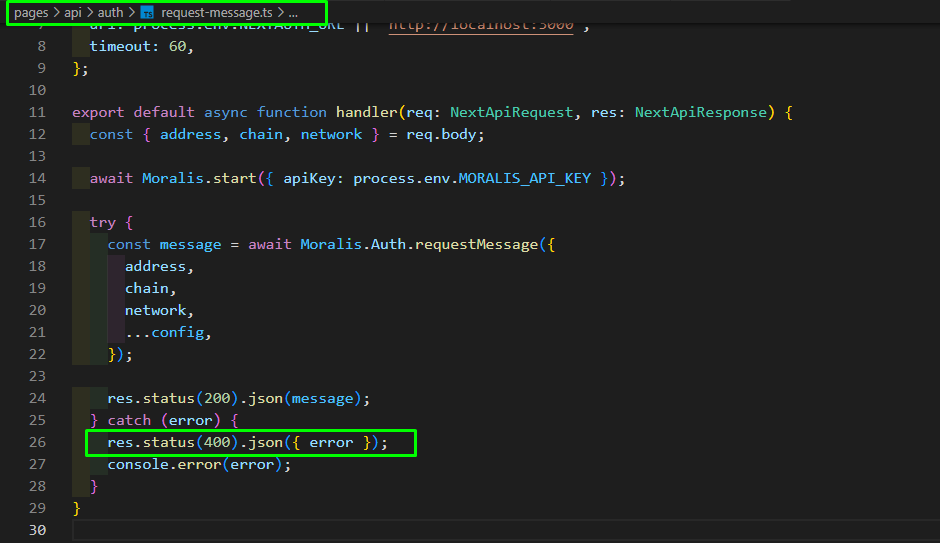Click line number 30 in the gutter
940x543 pixels.
pyautogui.click(x=37, y=530)
